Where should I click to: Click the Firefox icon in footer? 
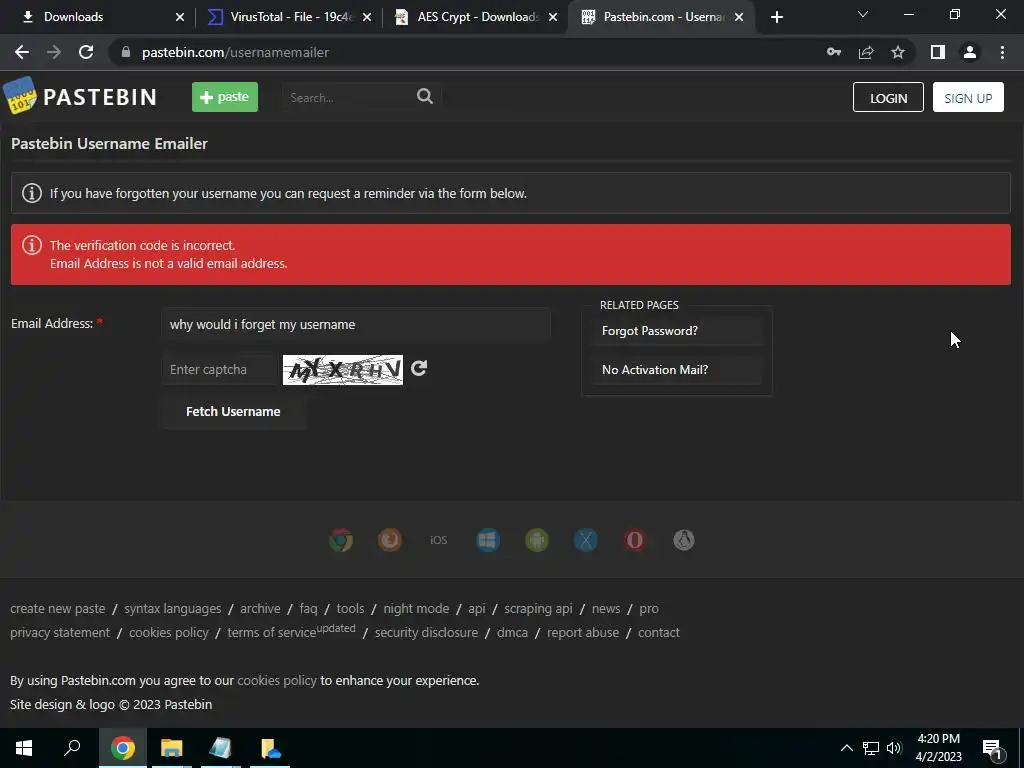tap(390, 540)
